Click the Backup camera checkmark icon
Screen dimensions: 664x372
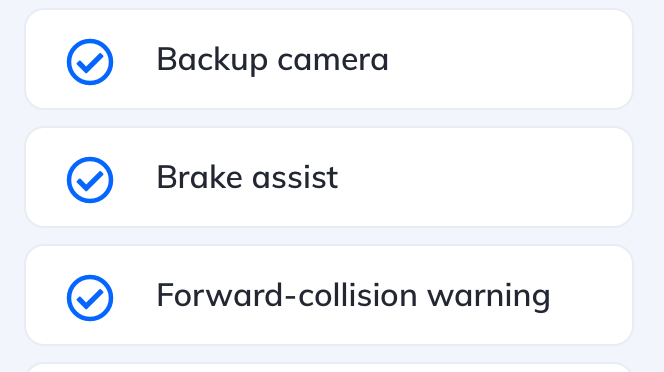[90, 62]
